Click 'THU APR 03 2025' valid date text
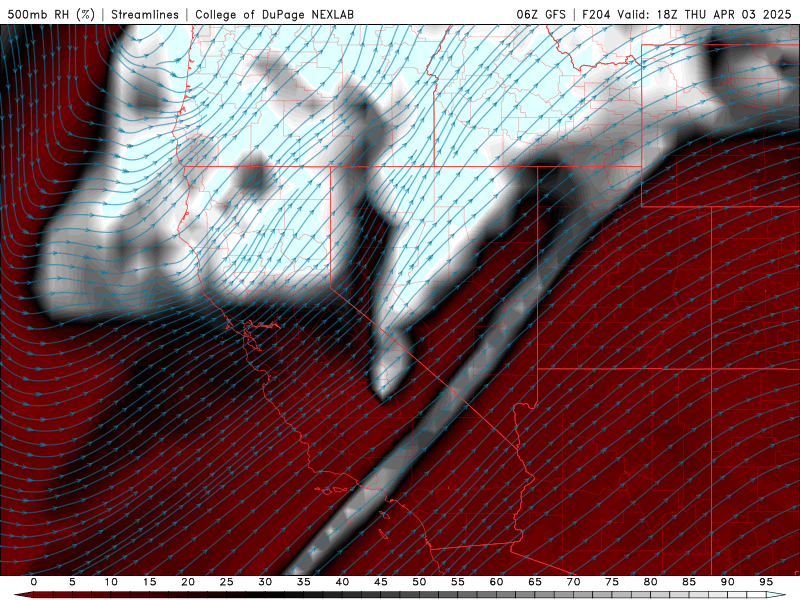This screenshot has height=600, width=800. pyautogui.click(x=738, y=14)
